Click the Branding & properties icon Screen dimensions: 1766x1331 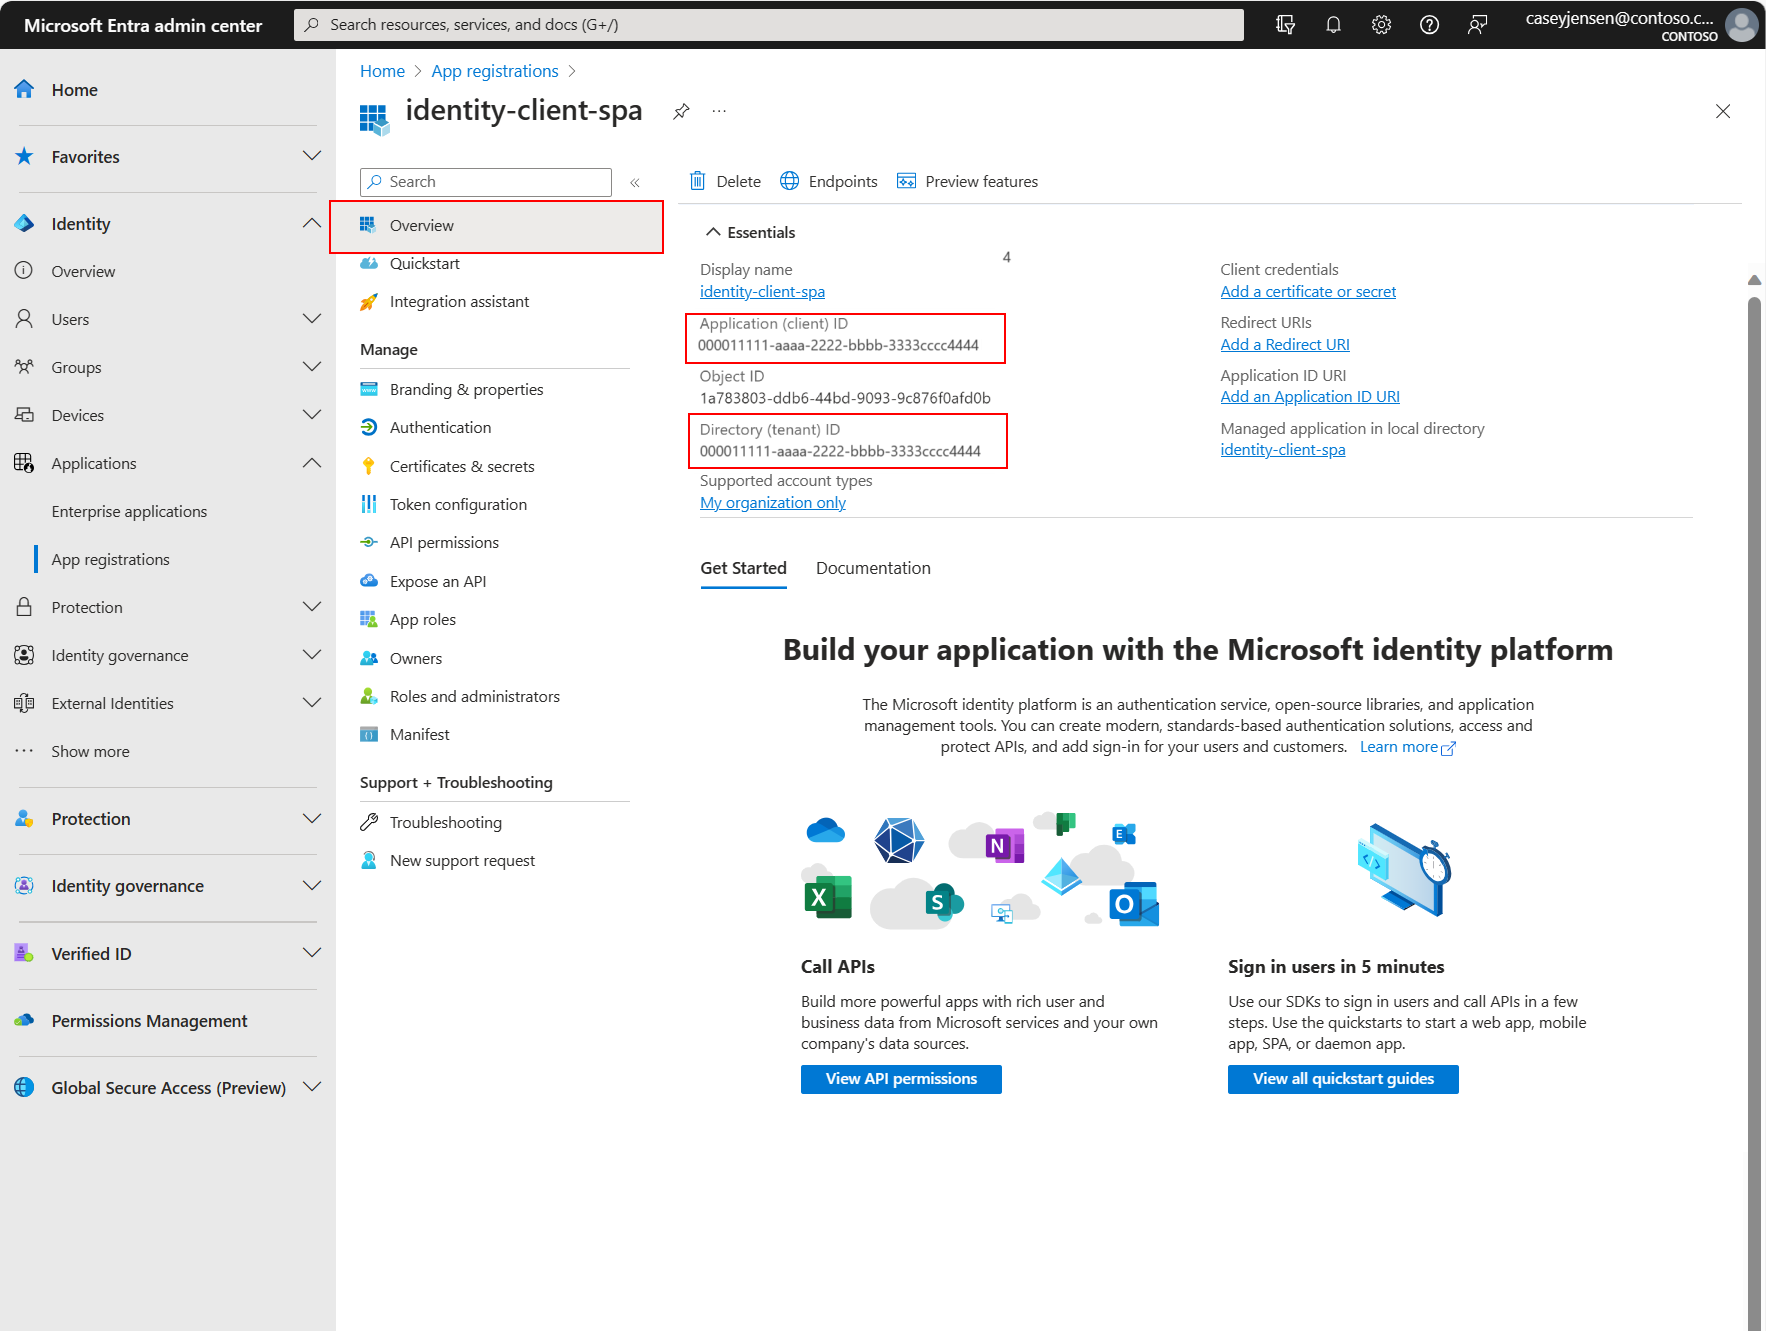(x=369, y=389)
